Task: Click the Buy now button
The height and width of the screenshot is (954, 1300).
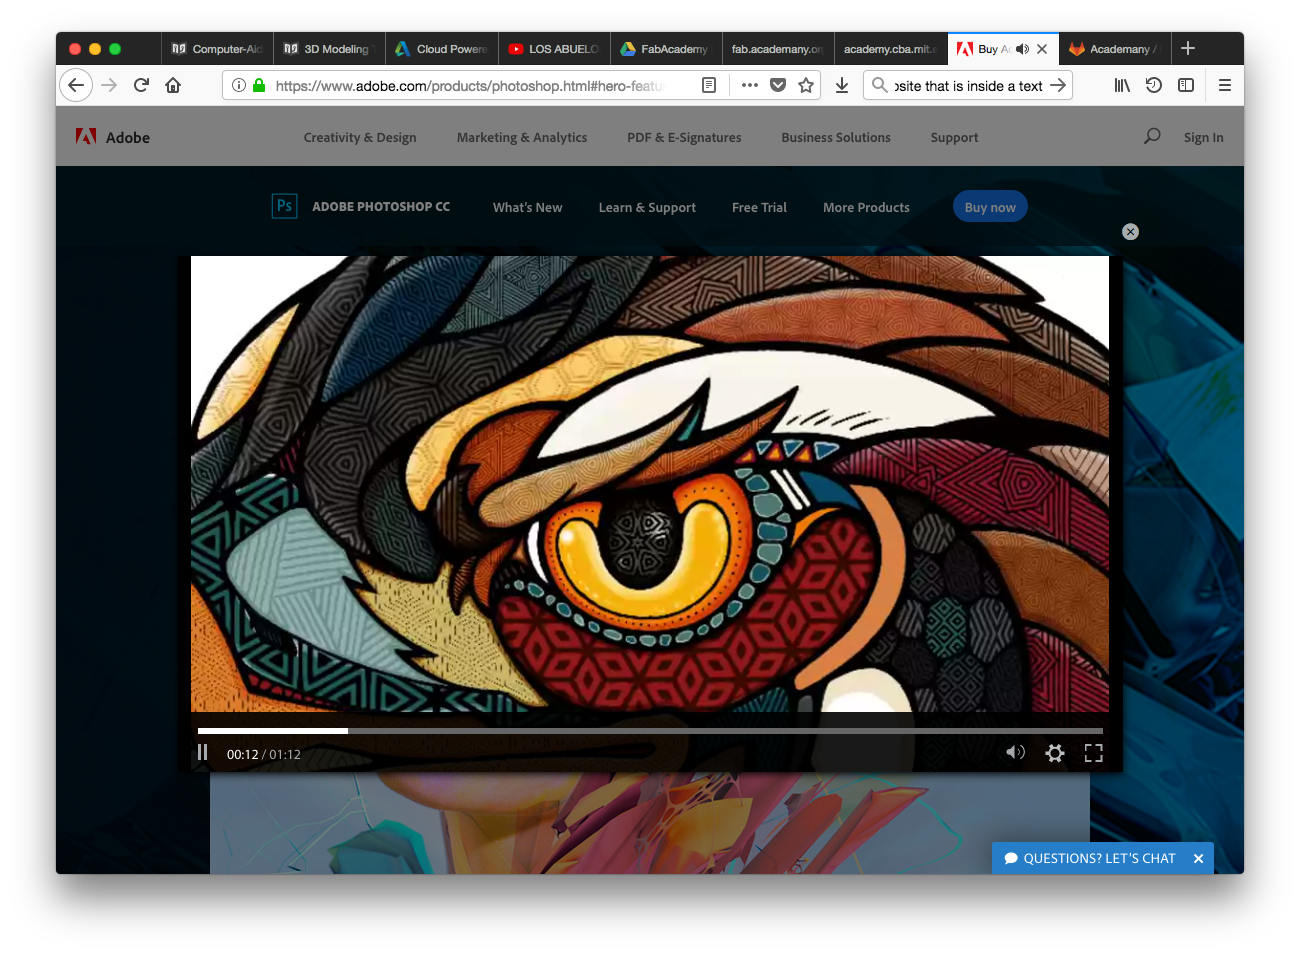Action: click(990, 207)
